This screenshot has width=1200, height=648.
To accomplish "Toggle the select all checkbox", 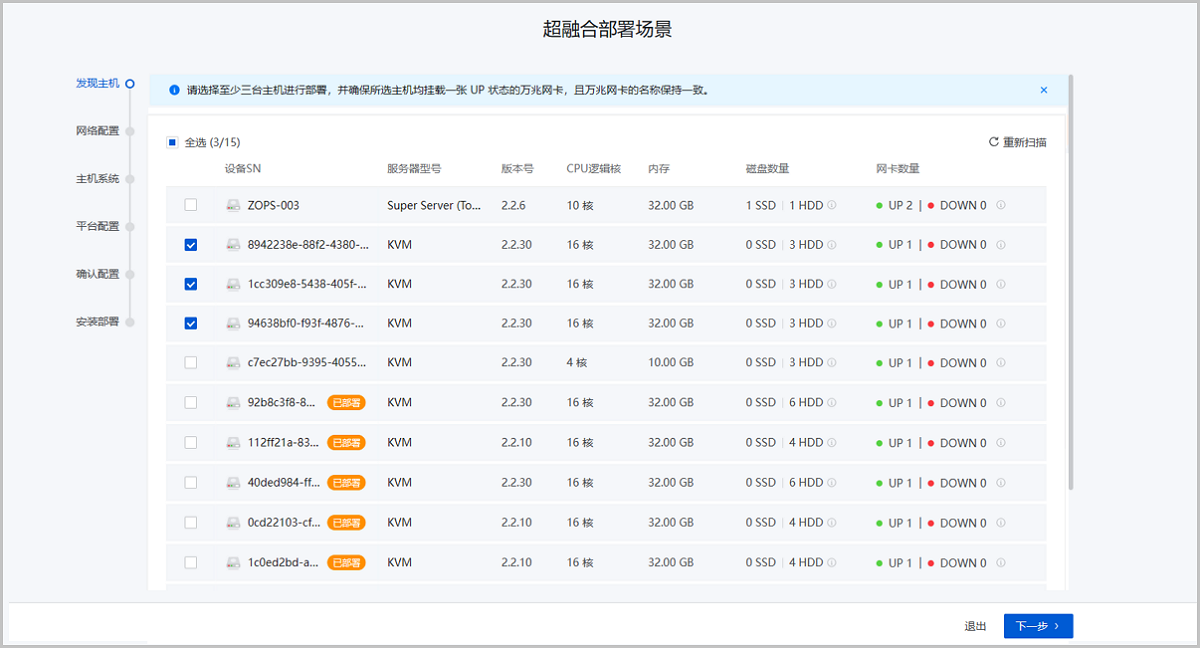I will 172,143.
